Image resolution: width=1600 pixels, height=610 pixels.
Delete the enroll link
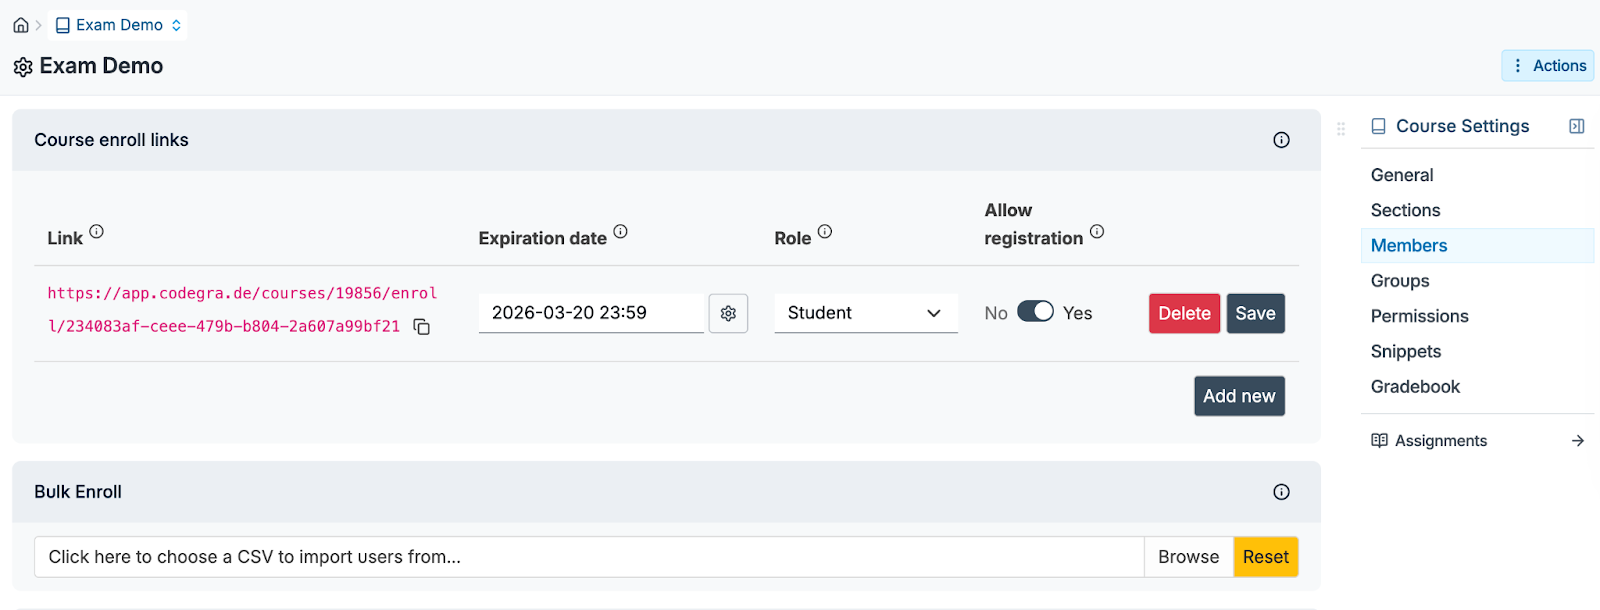(1184, 313)
